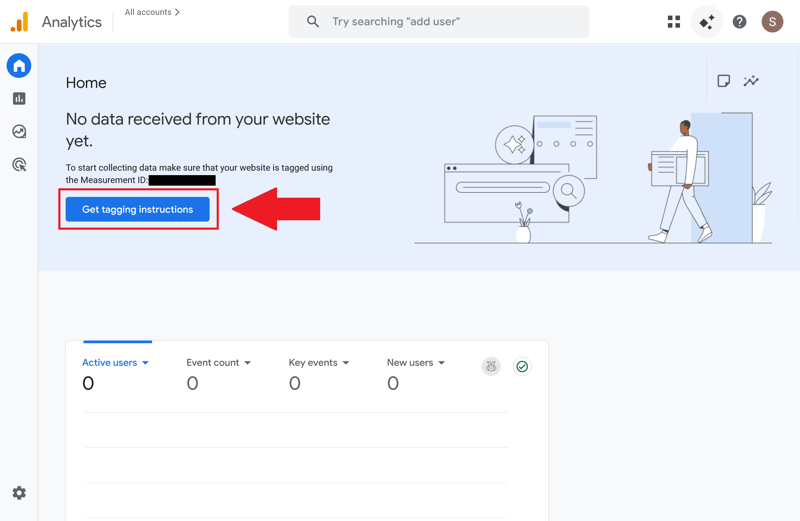Open the Reports icon in sidebar
800x521 pixels.
[19, 99]
